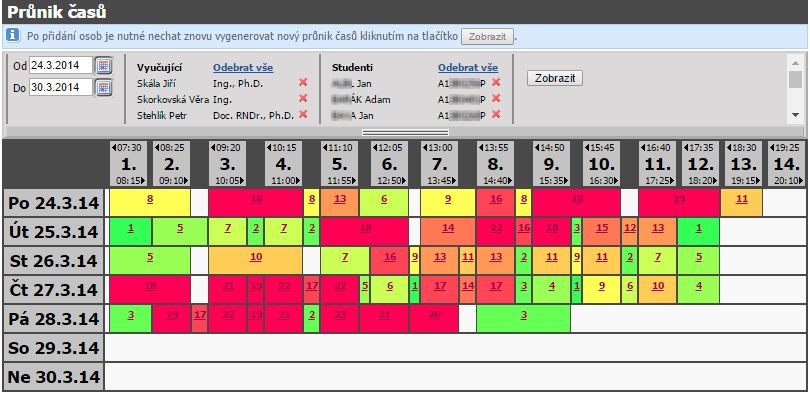Click the Do date field 30.3.2014
The image size is (810, 394).
[61, 87]
